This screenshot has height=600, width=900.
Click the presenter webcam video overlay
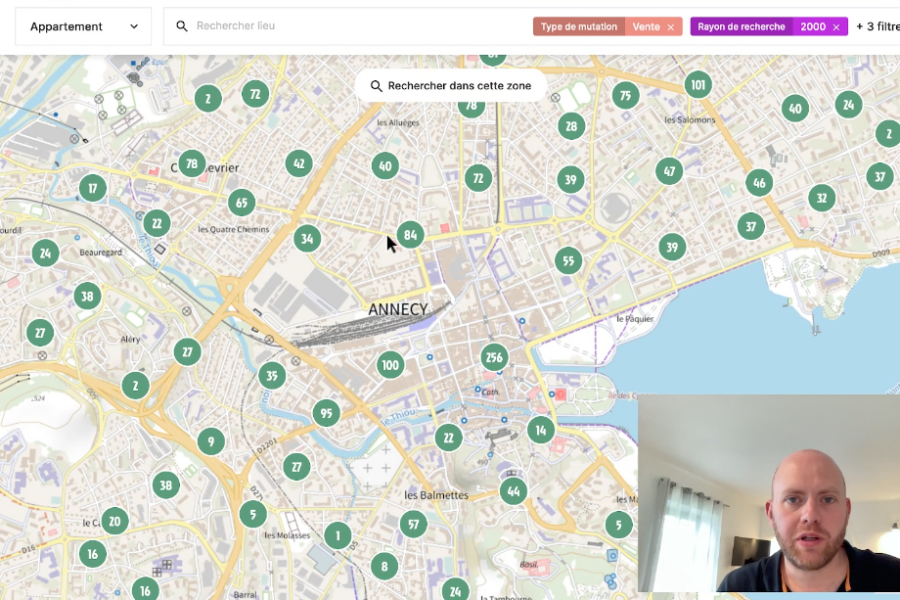coord(768,494)
